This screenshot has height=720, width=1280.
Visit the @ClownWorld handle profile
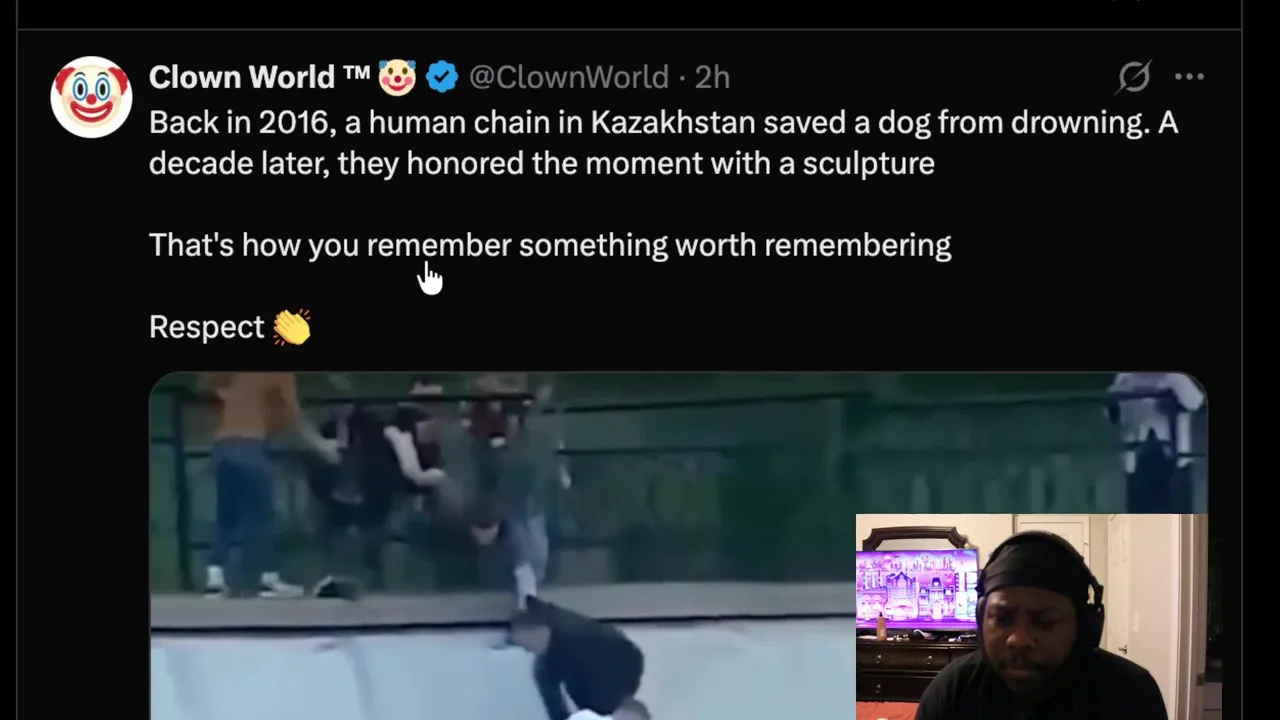pyautogui.click(x=568, y=77)
